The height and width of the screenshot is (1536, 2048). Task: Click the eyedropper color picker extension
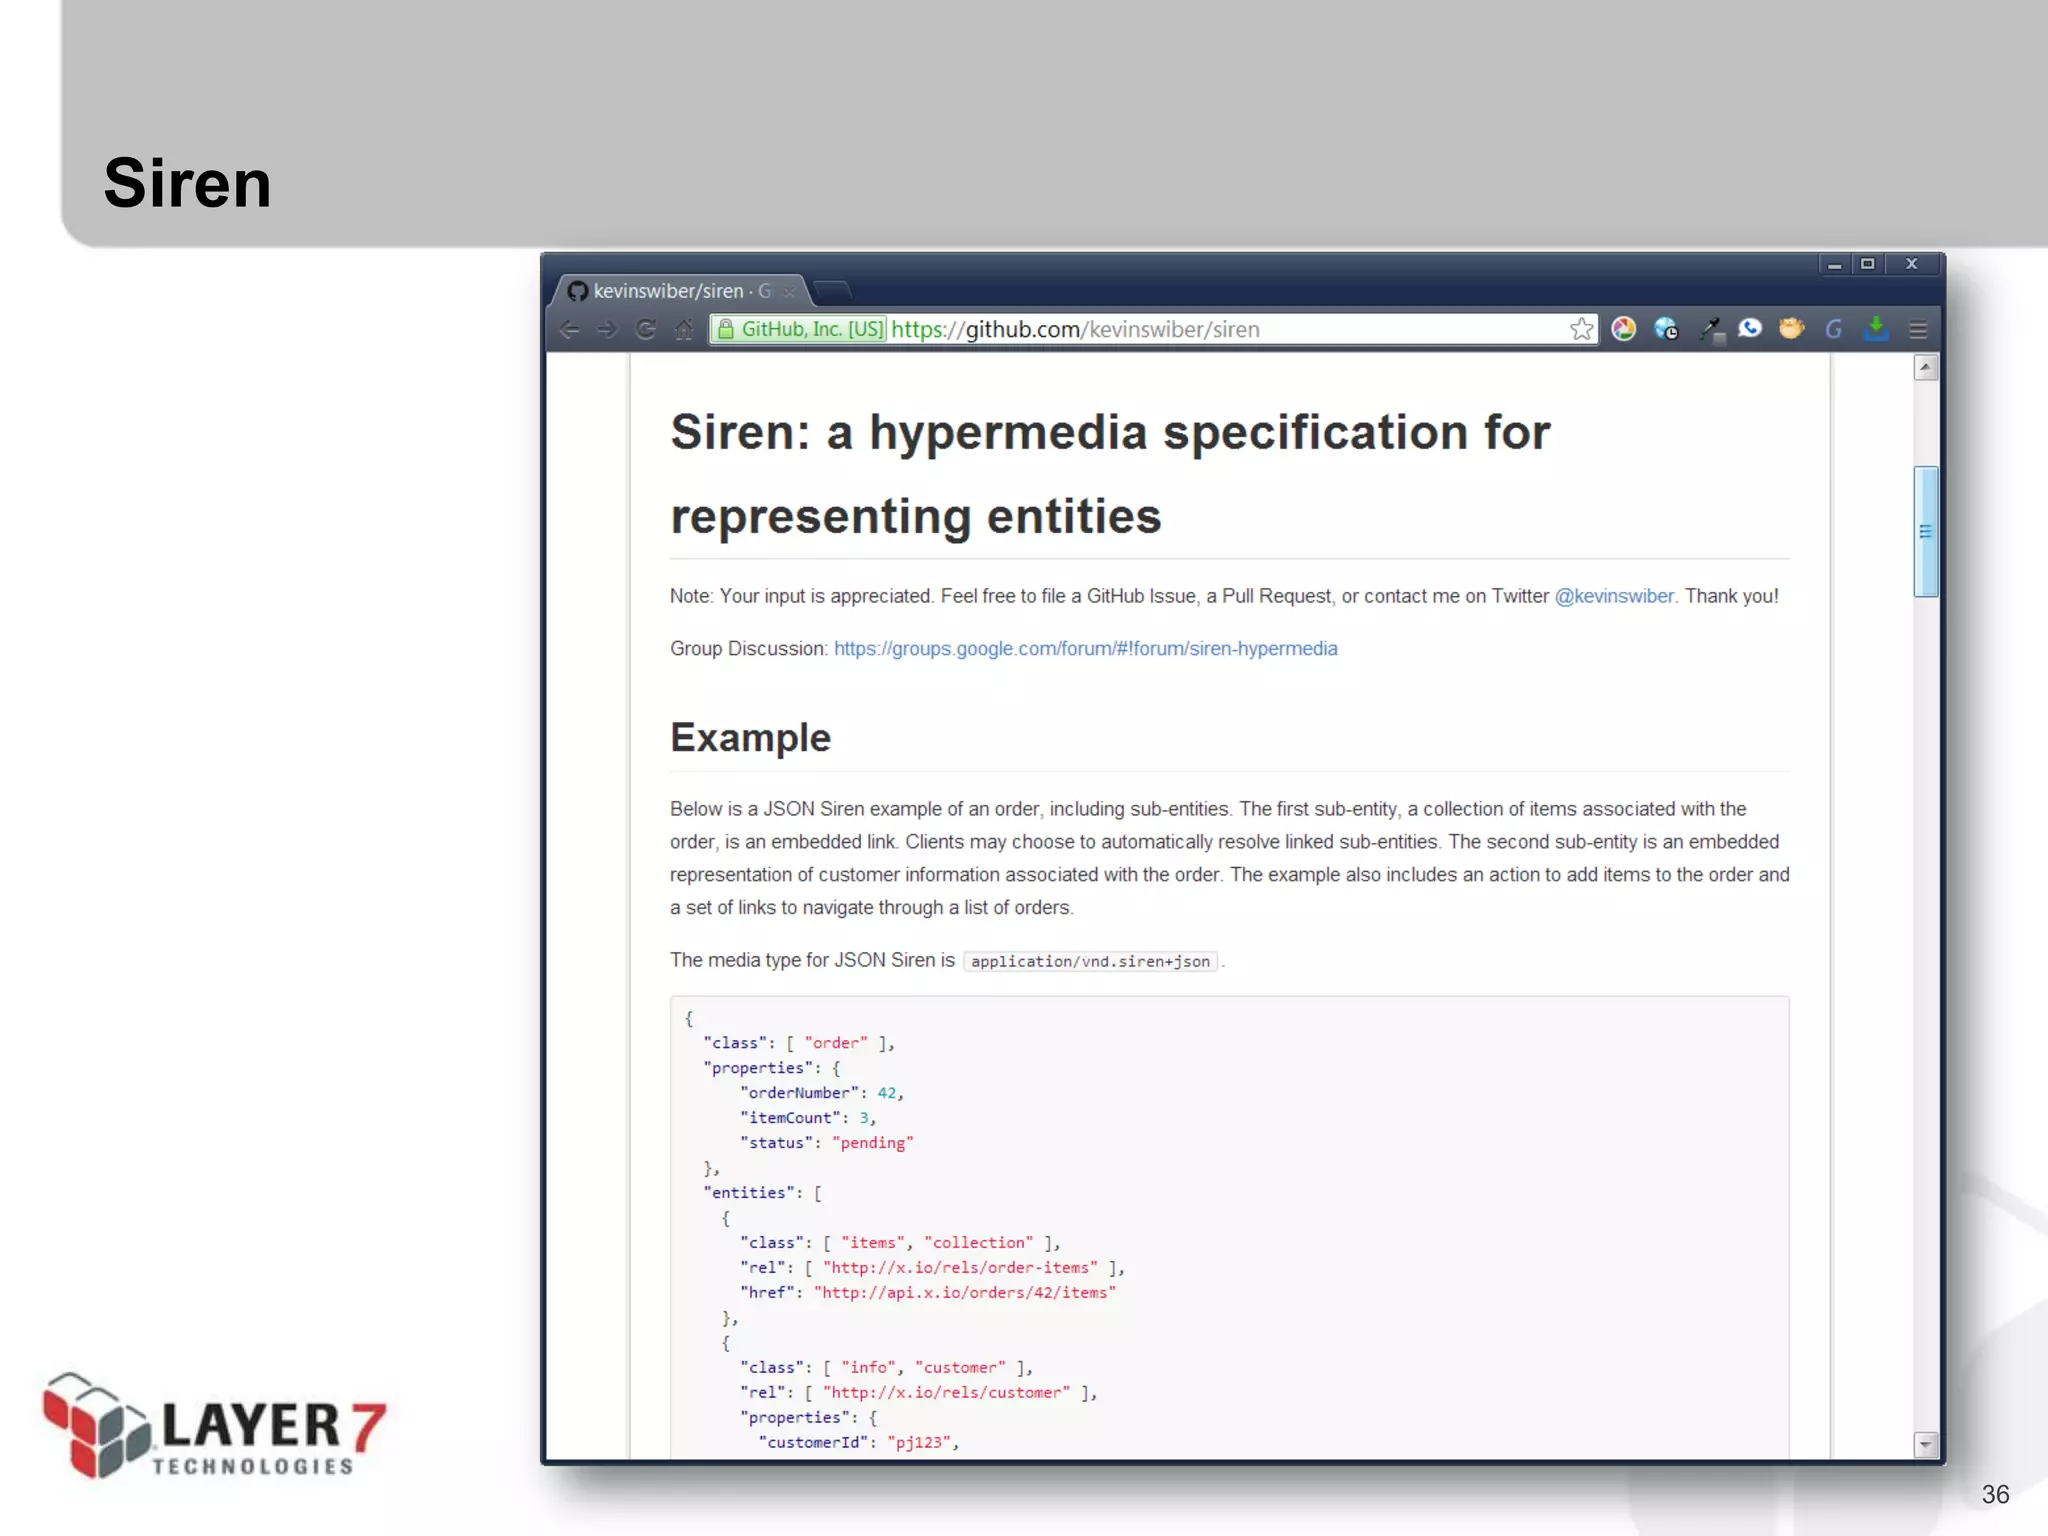1710,329
